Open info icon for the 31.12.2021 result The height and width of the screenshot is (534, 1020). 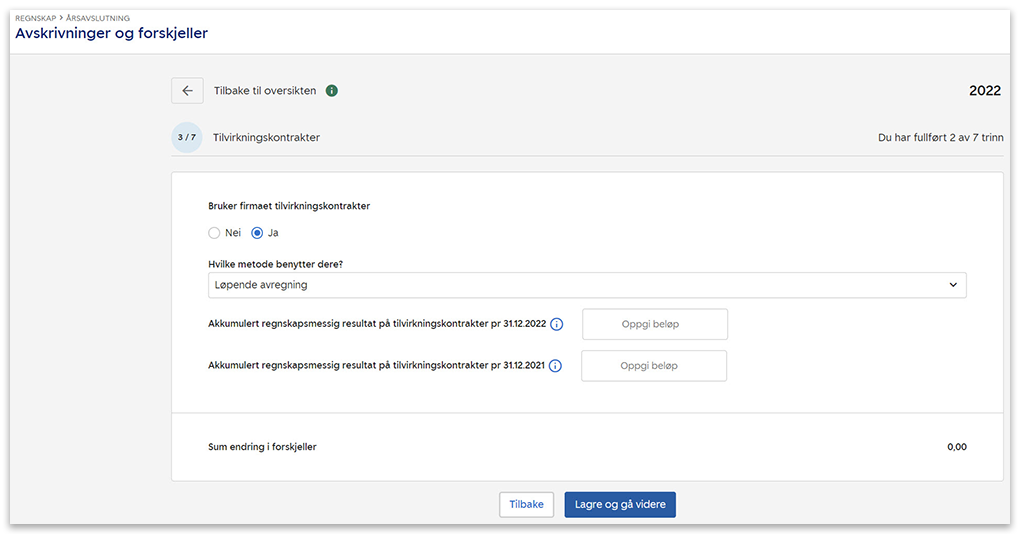[x=556, y=366]
